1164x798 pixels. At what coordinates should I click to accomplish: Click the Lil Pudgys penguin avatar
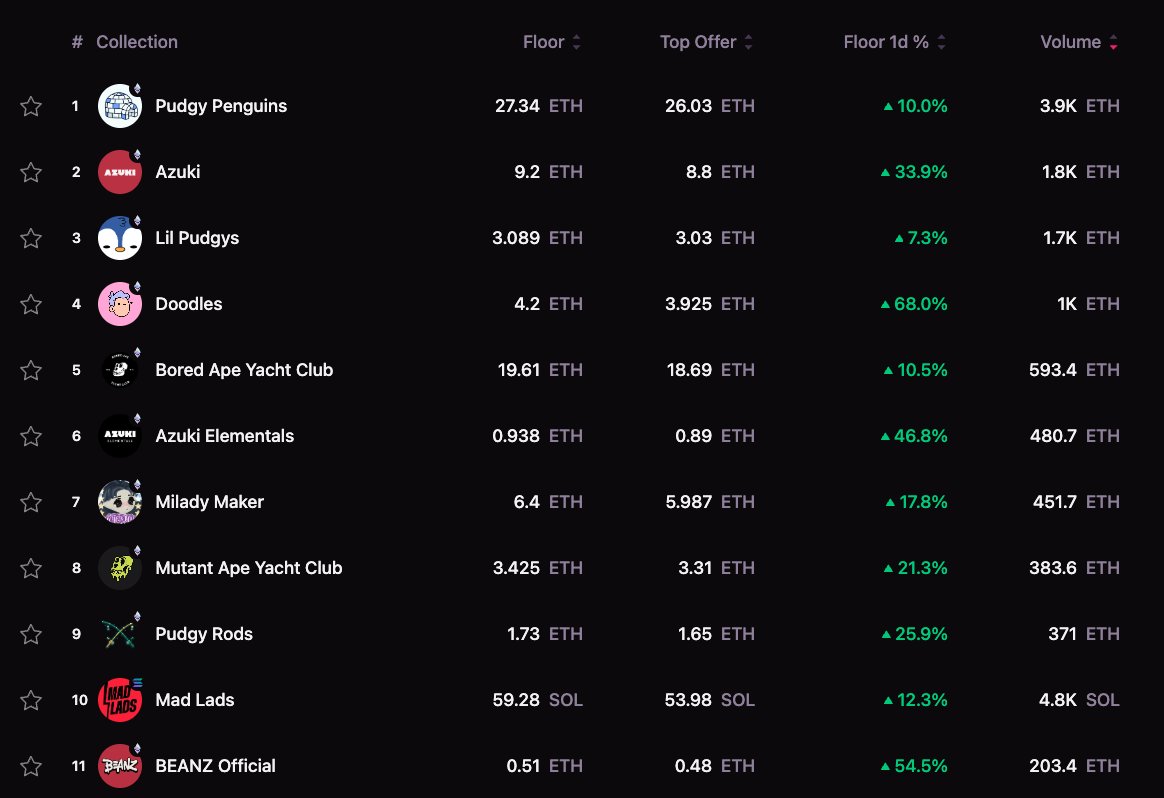pos(120,238)
